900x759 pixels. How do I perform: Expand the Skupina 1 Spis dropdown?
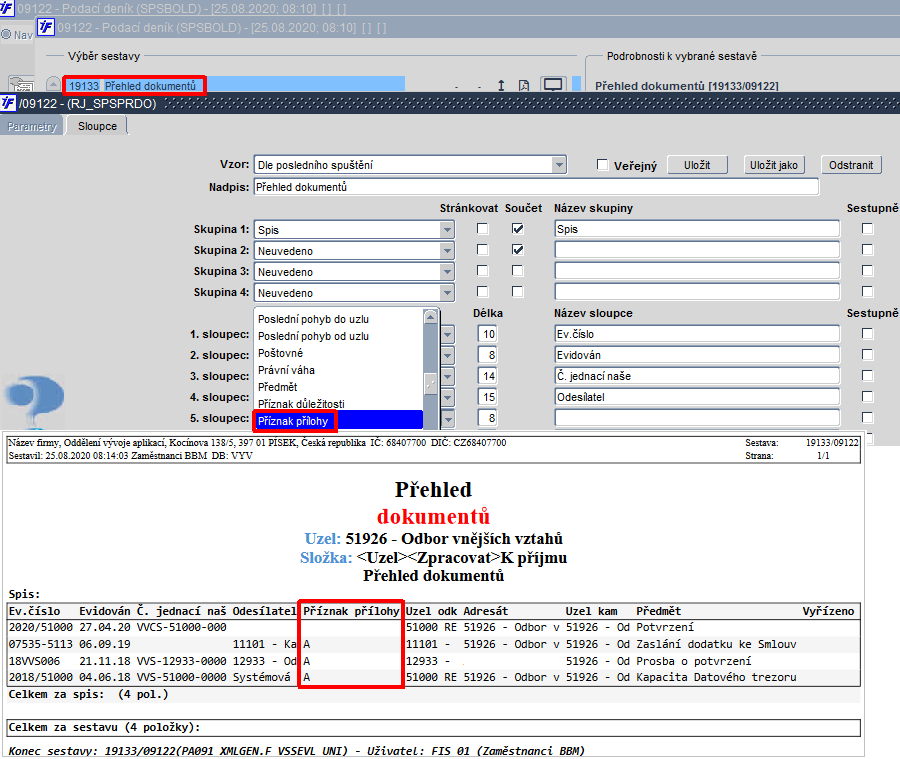447,230
